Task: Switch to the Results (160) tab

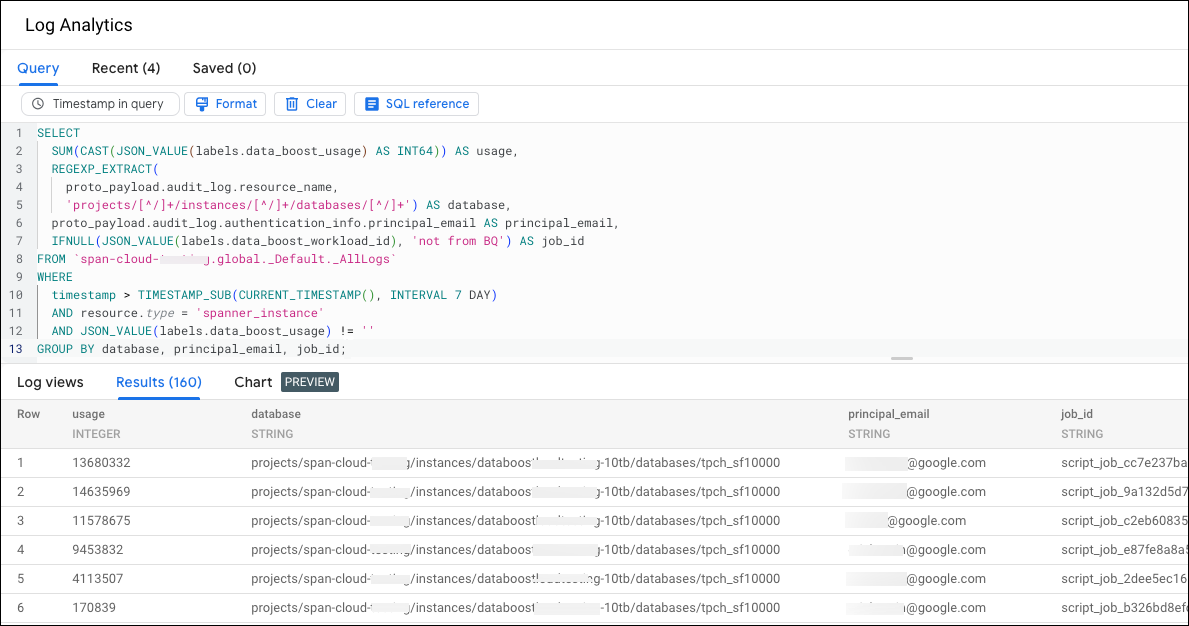Action: pos(158,382)
